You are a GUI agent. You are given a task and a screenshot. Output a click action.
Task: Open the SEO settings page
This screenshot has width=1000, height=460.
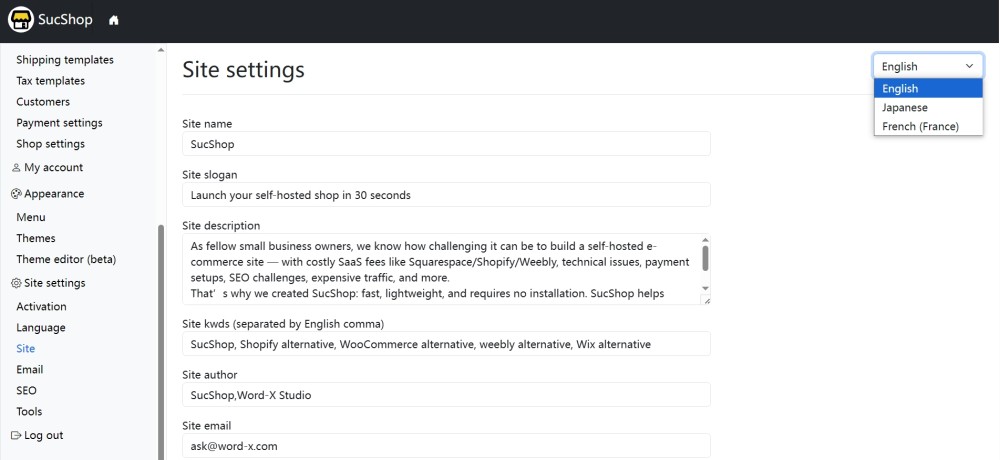[x=26, y=391]
